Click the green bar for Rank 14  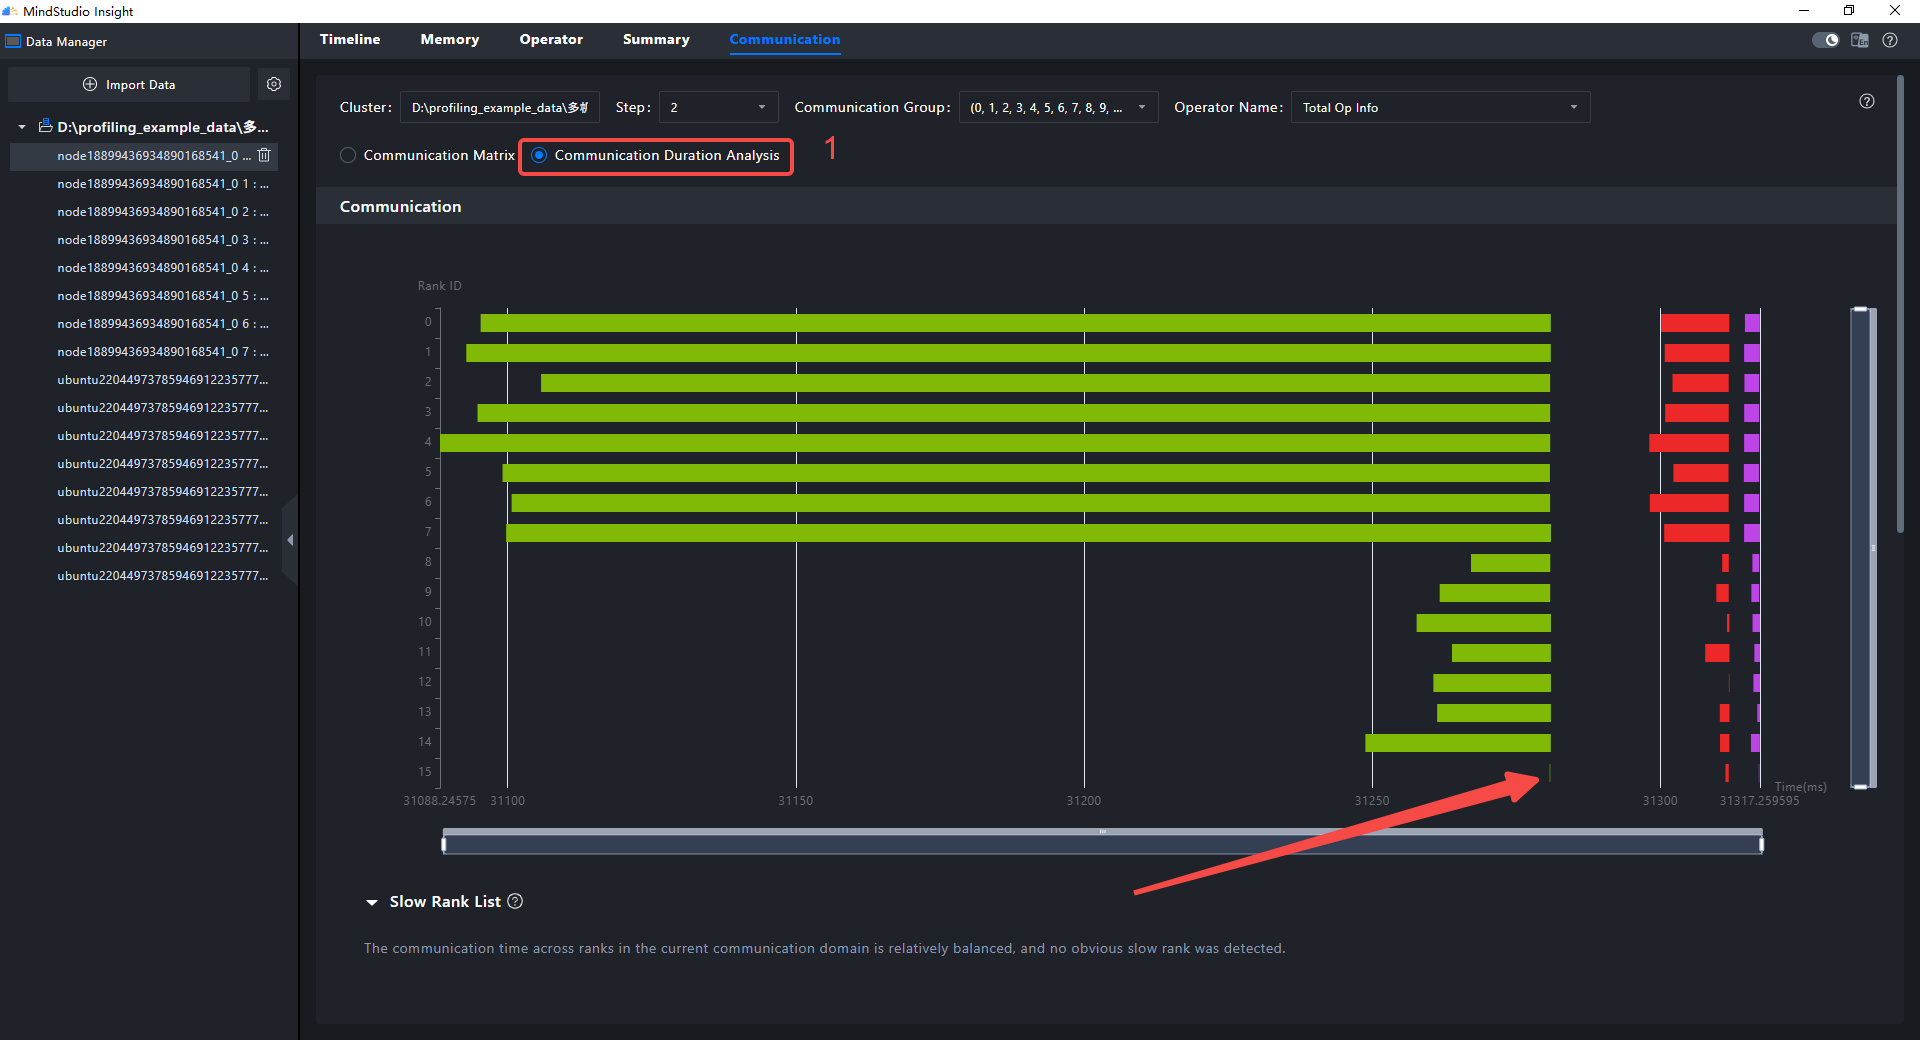(x=1458, y=743)
